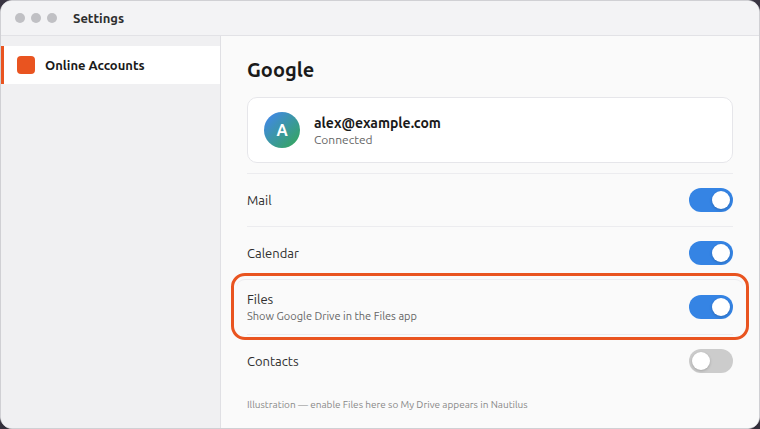Screen dimensions: 760x429
Task: Click the second gray window control dot
Action: 36,18
